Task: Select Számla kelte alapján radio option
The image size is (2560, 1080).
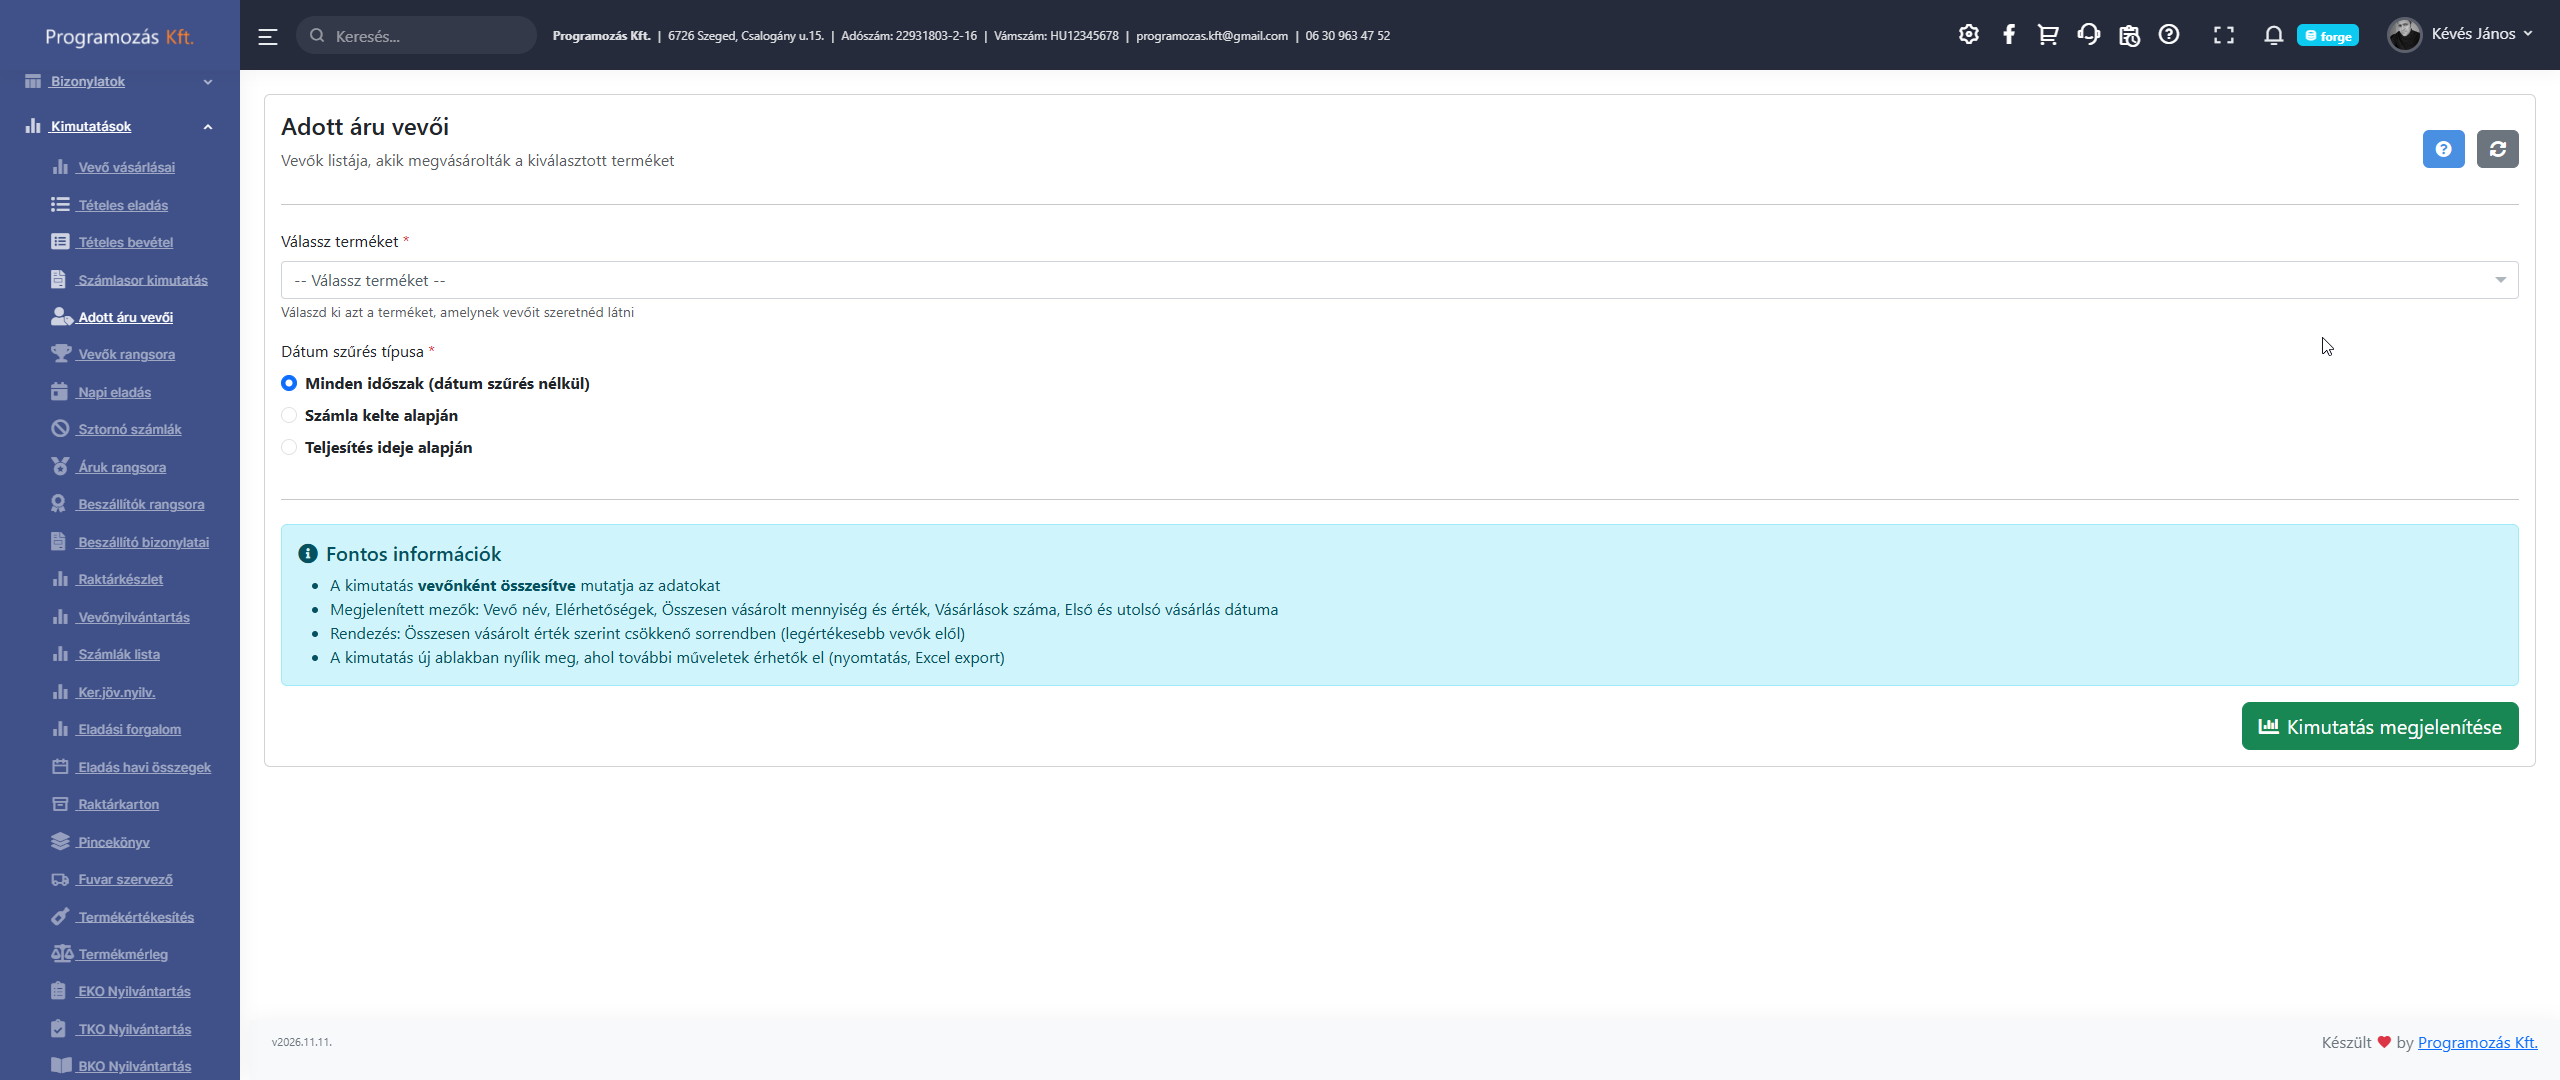Action: 289,415
